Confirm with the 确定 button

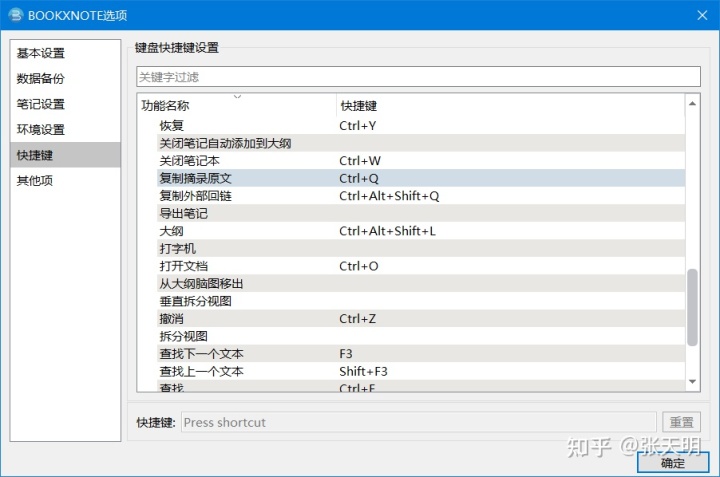point(673,462)
